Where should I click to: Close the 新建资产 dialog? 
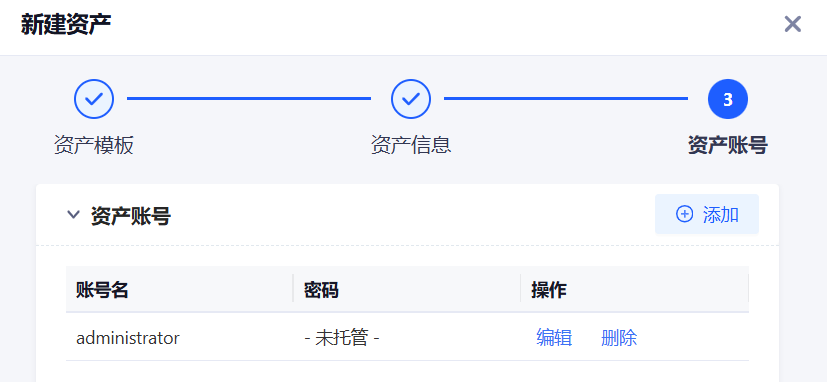[793, 24]
